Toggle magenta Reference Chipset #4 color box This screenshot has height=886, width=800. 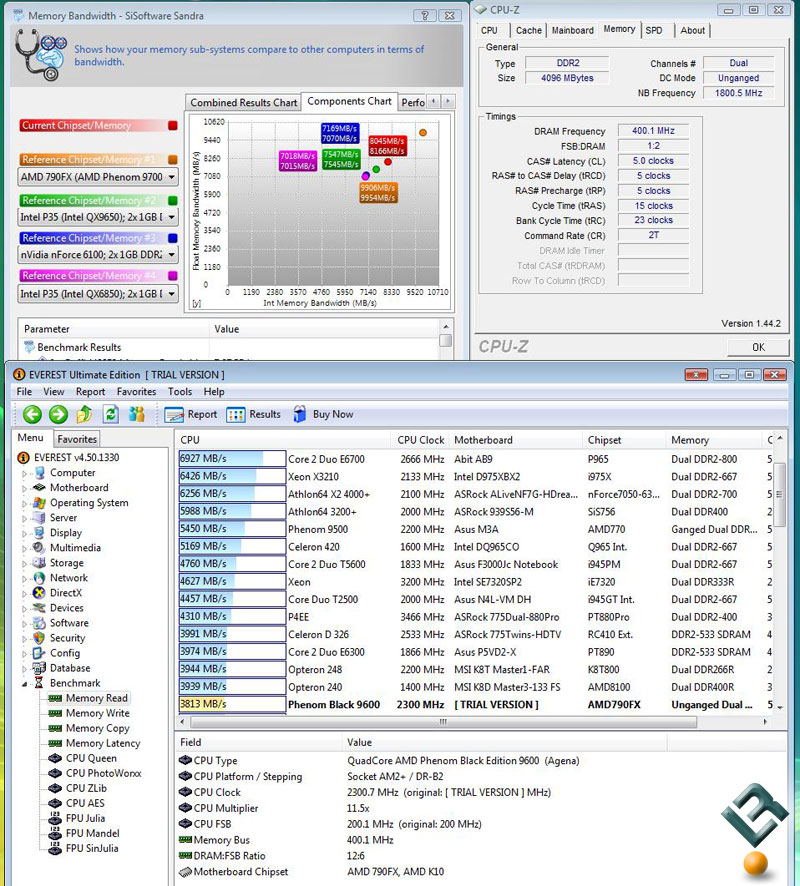pyautogui.click(x=173, y=276)
